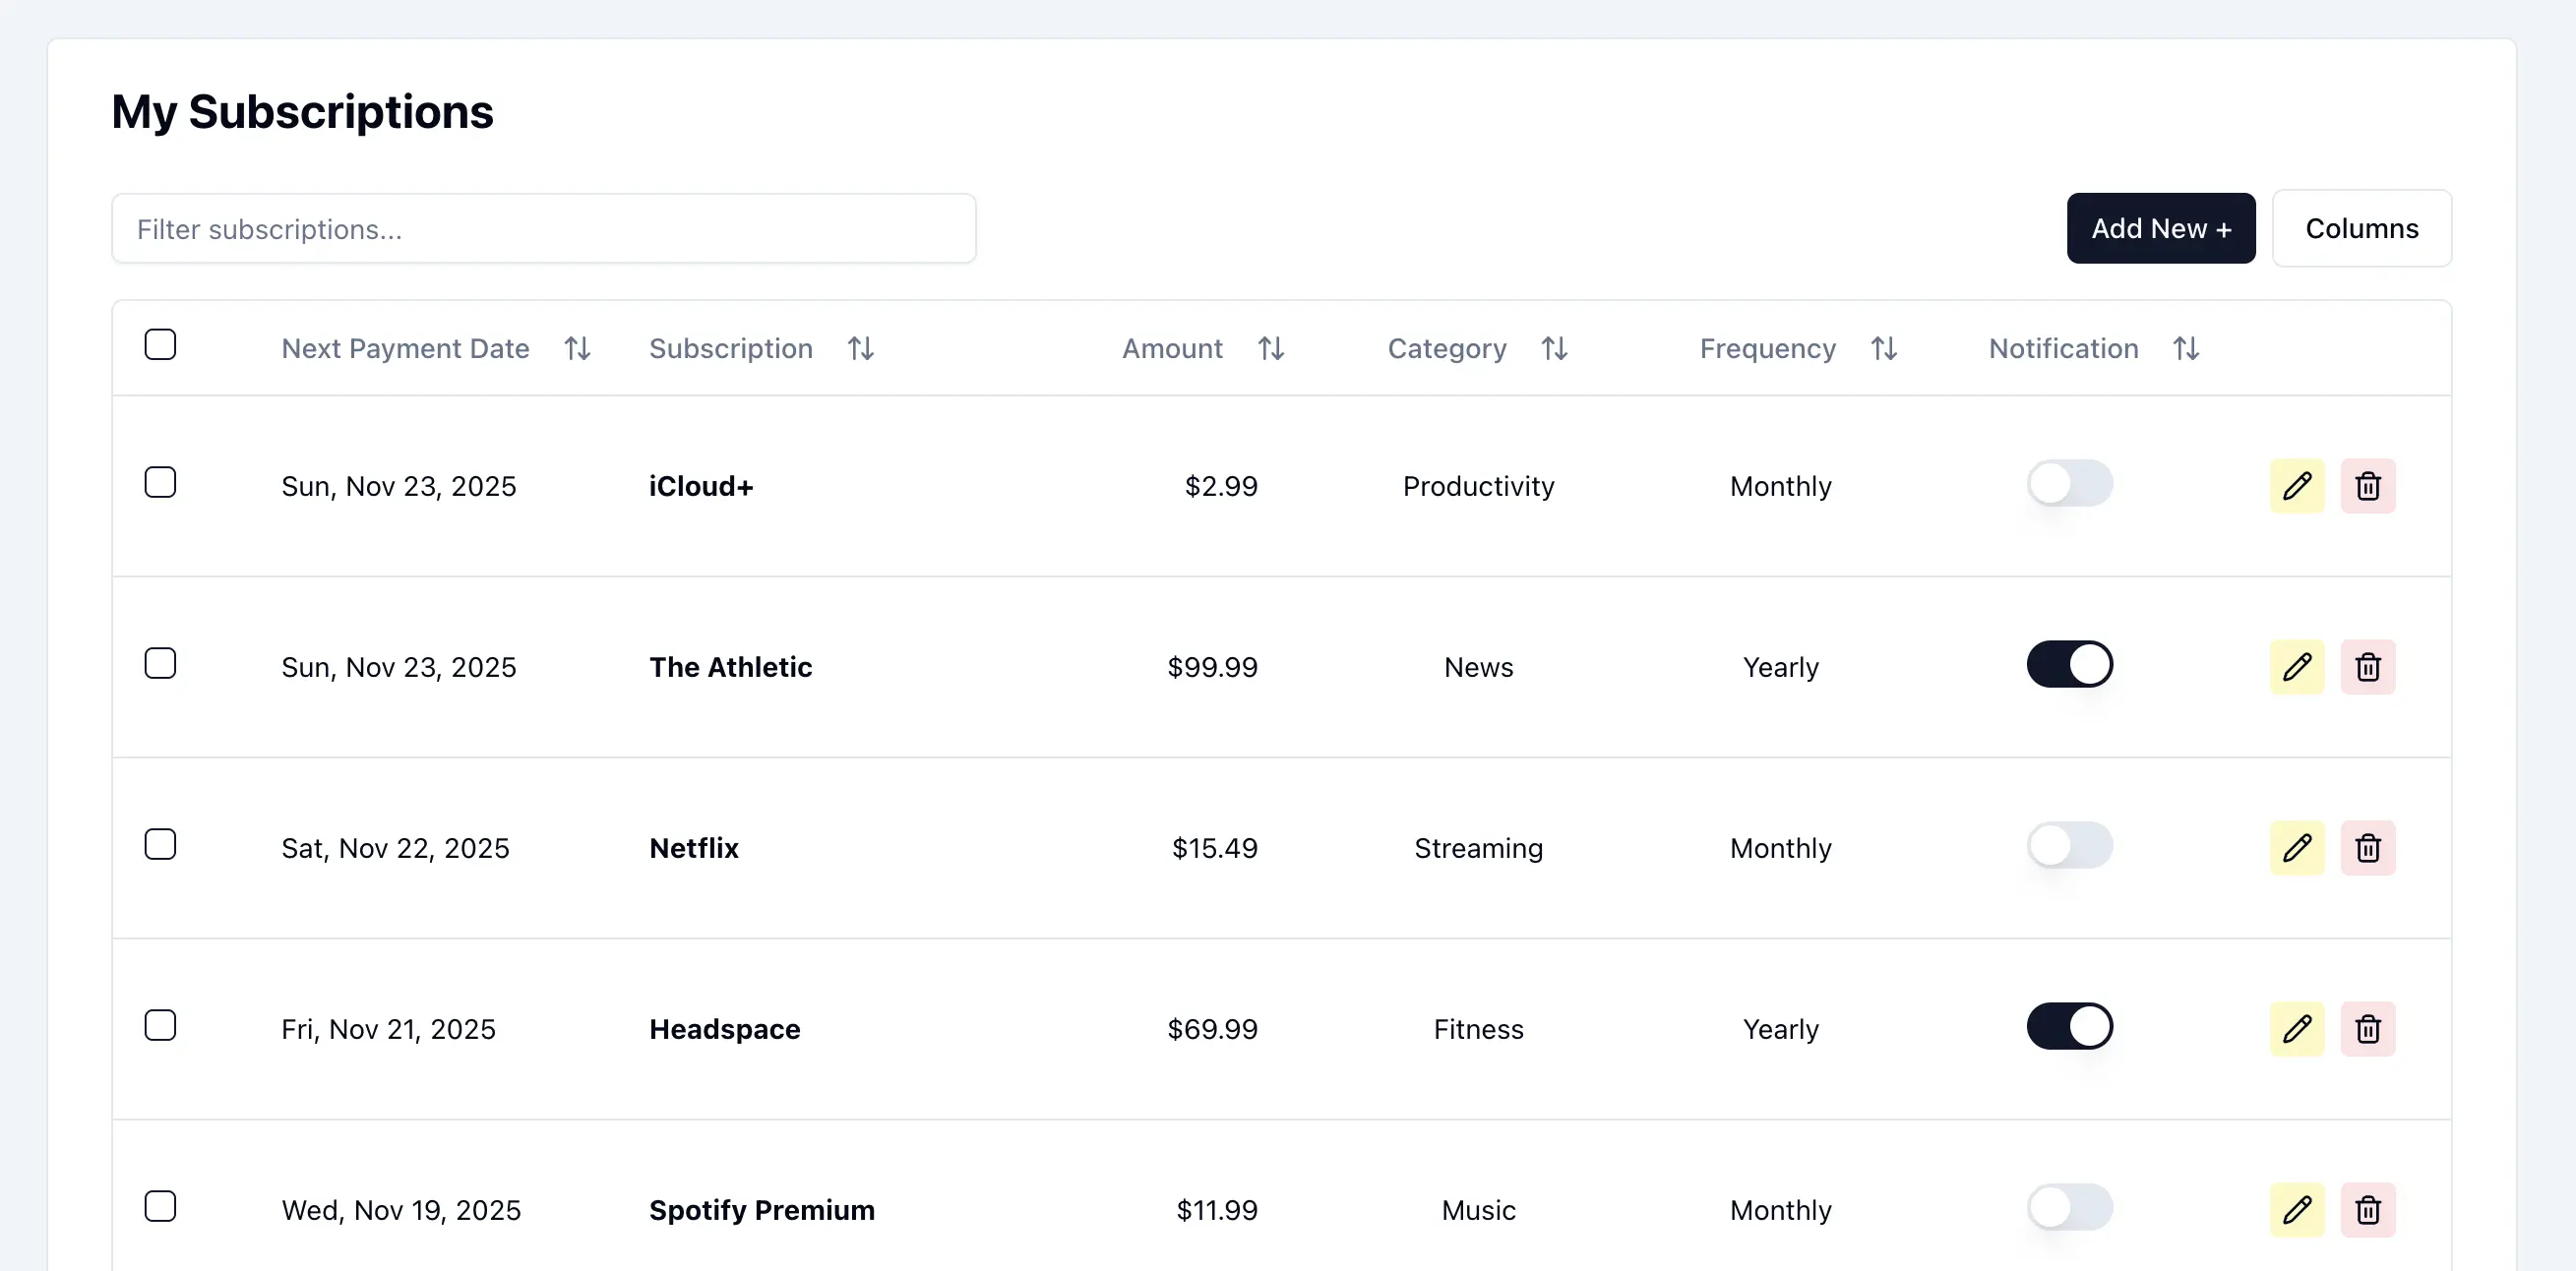Open the Columns options
Image resolution: width=2576 pixels, height=1271 pixels.
(2362, 228)
